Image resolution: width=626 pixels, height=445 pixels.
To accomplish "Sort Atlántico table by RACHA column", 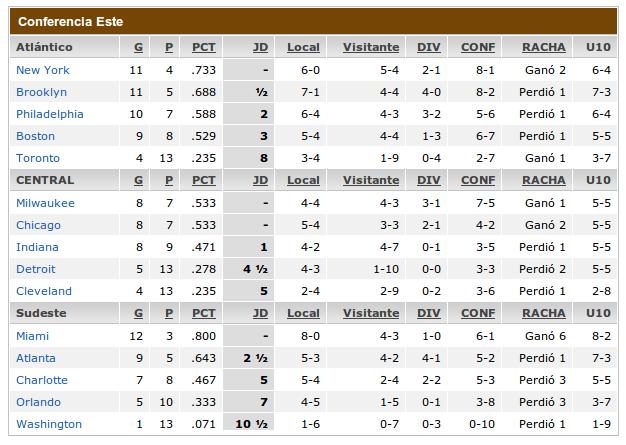I will (x=544, y=47).
